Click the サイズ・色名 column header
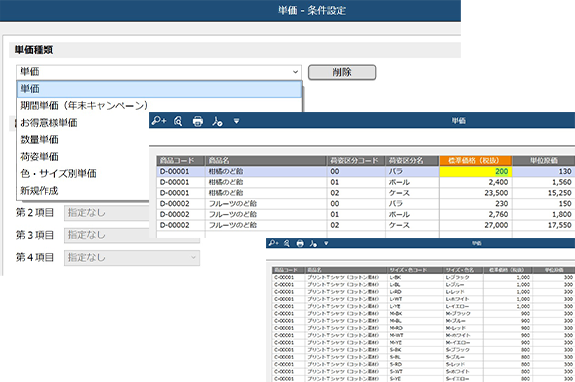 [x=463, y=270]
